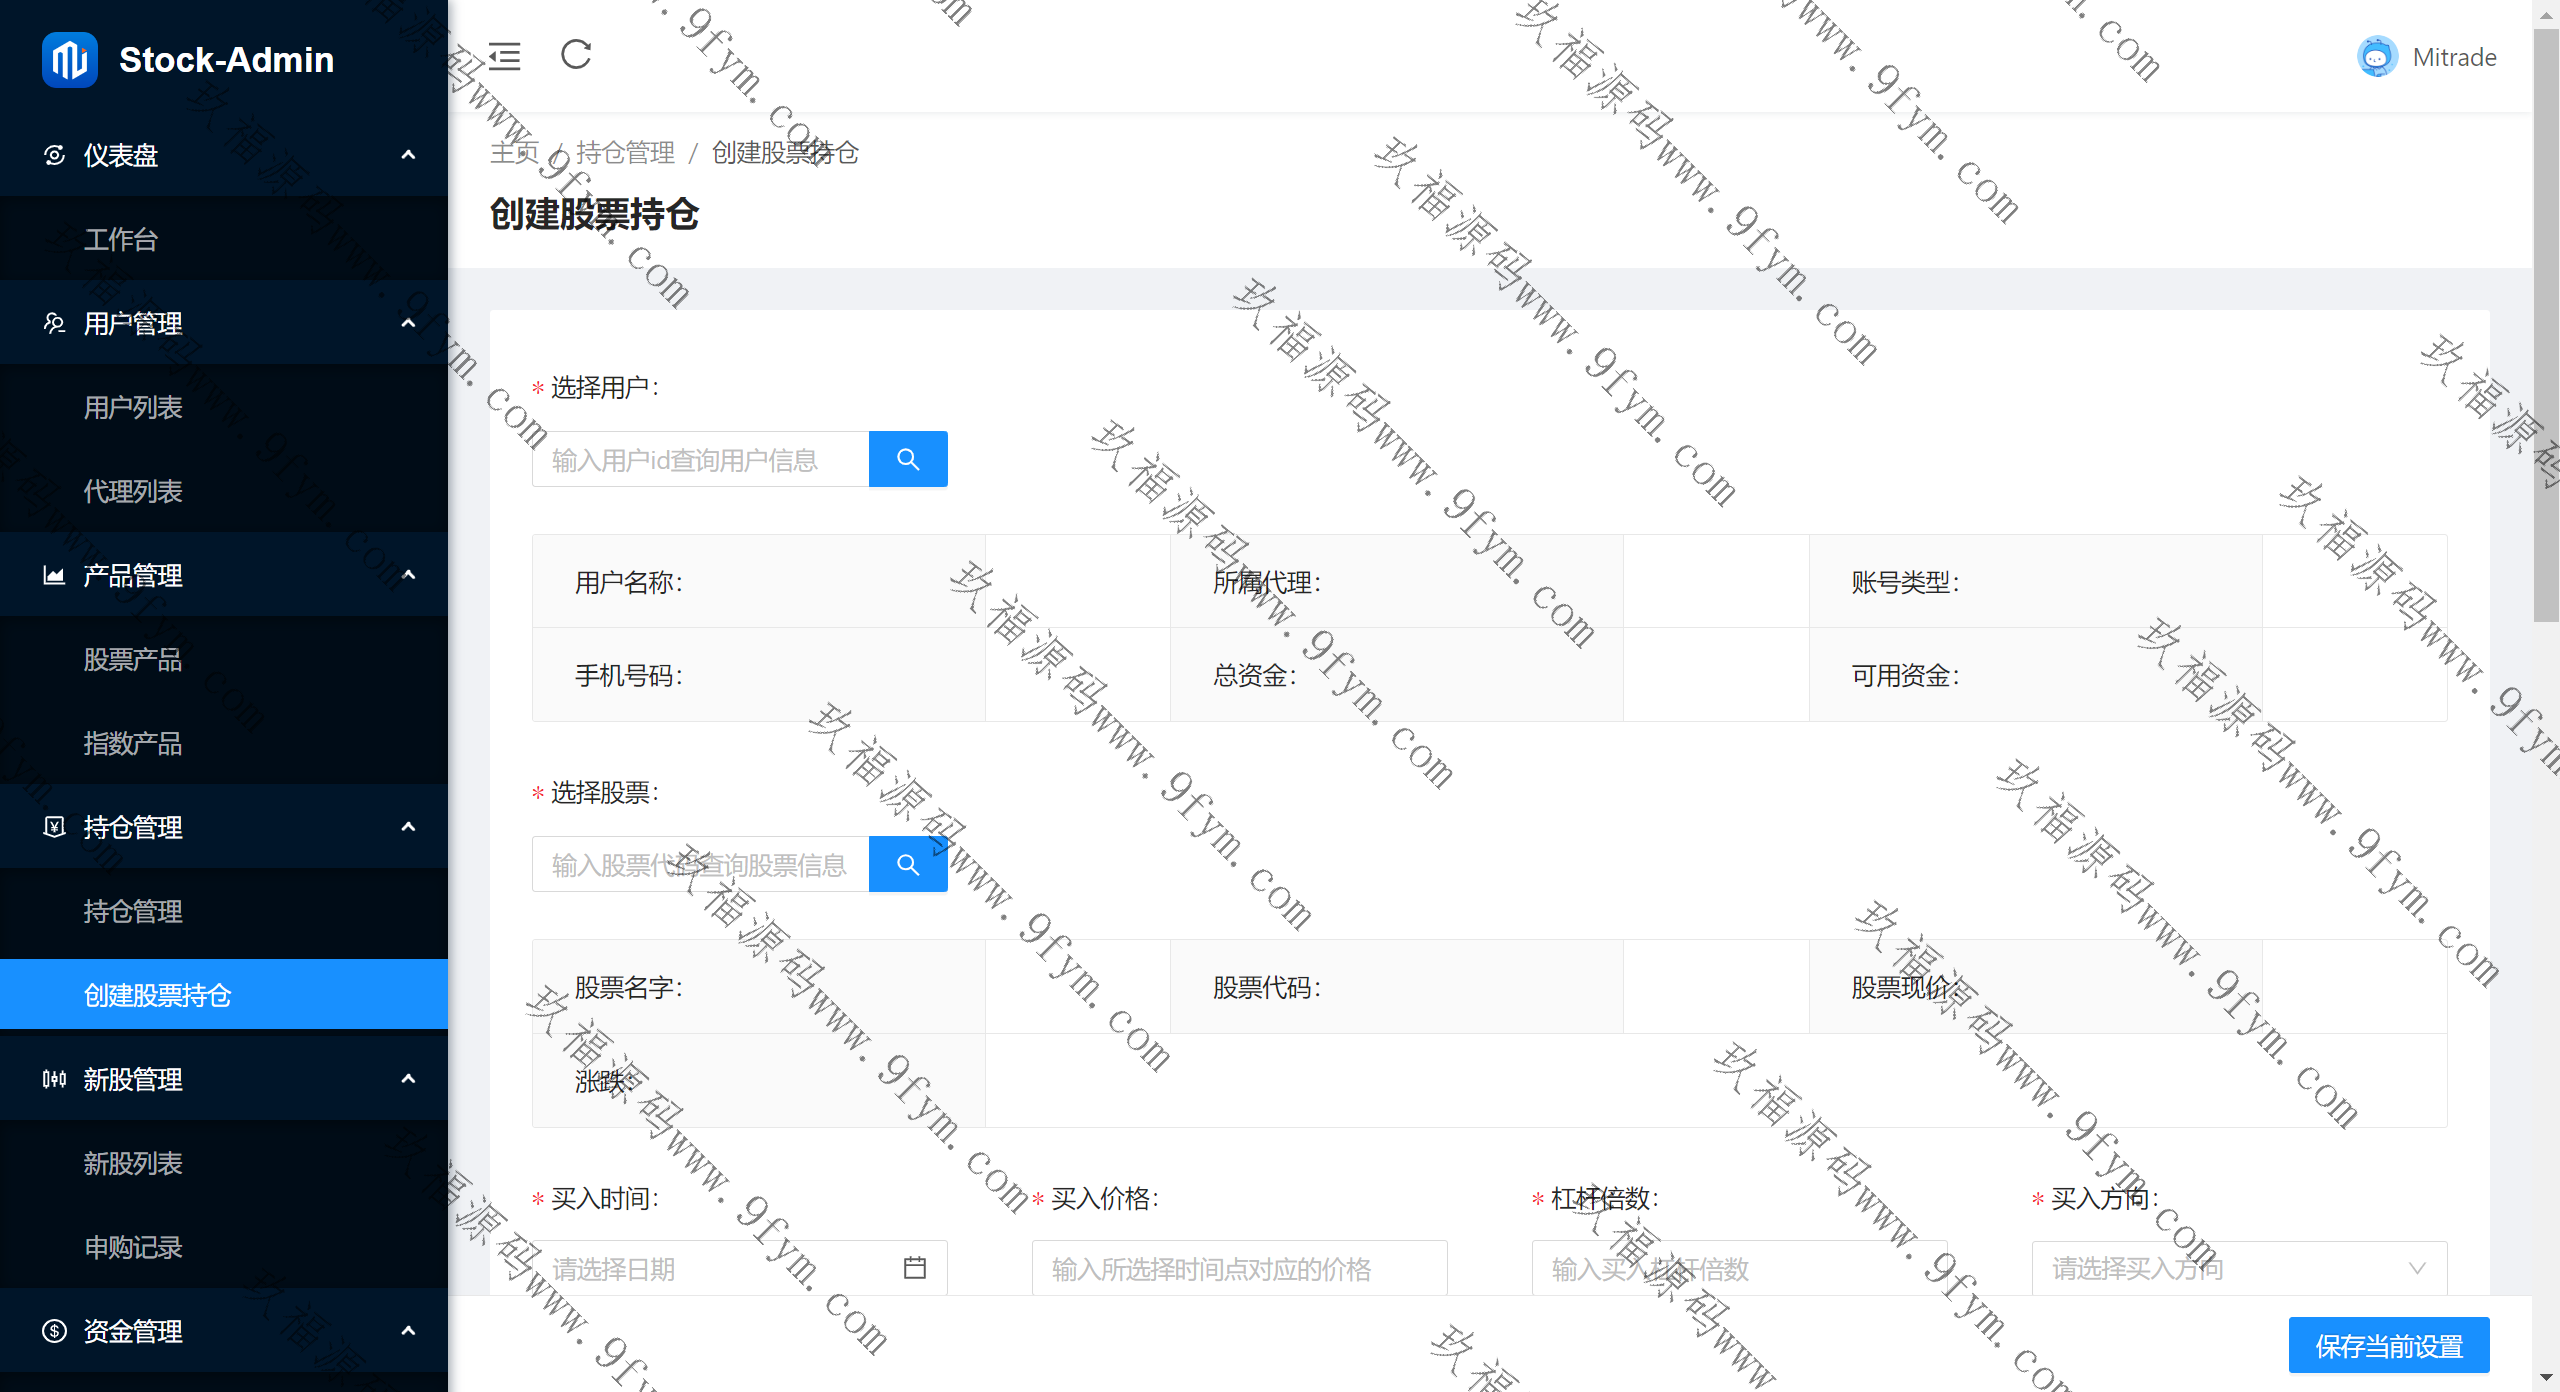Open 用户列表 menu item
The height and width of the screenshot is (1392, 2560).
[x=133, y=407]
